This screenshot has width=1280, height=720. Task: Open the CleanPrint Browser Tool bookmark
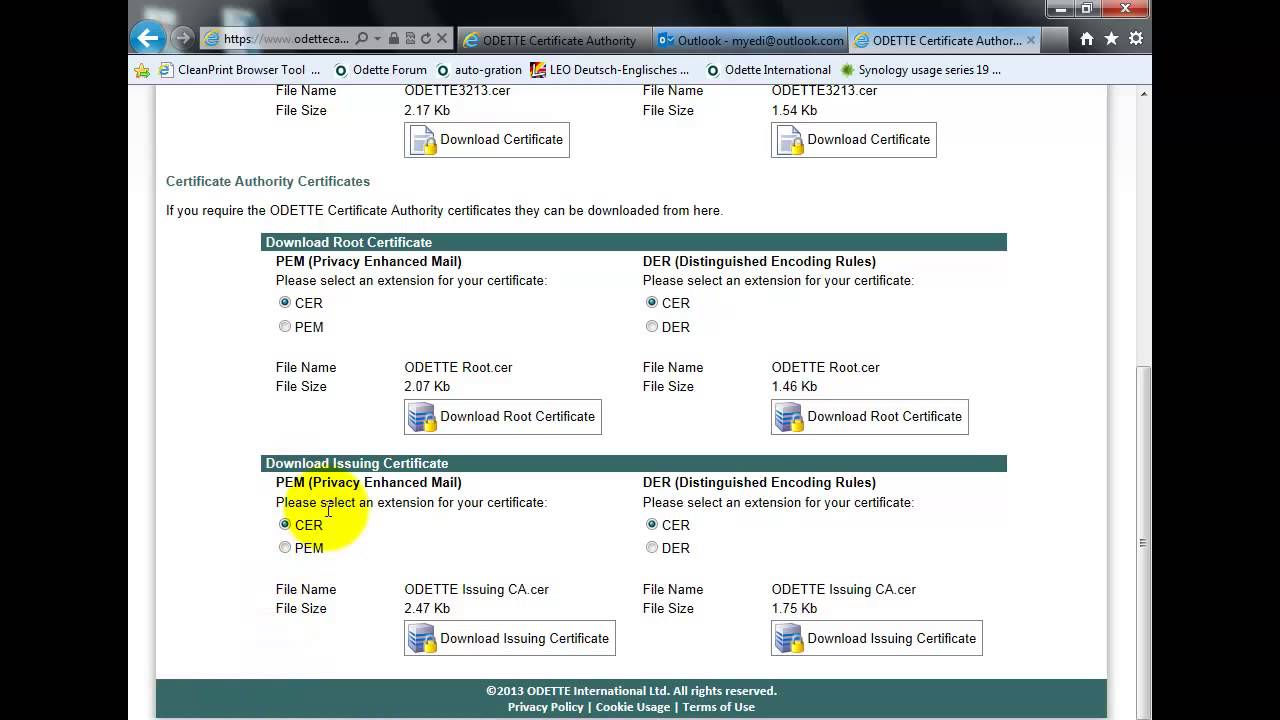point(240,70)
